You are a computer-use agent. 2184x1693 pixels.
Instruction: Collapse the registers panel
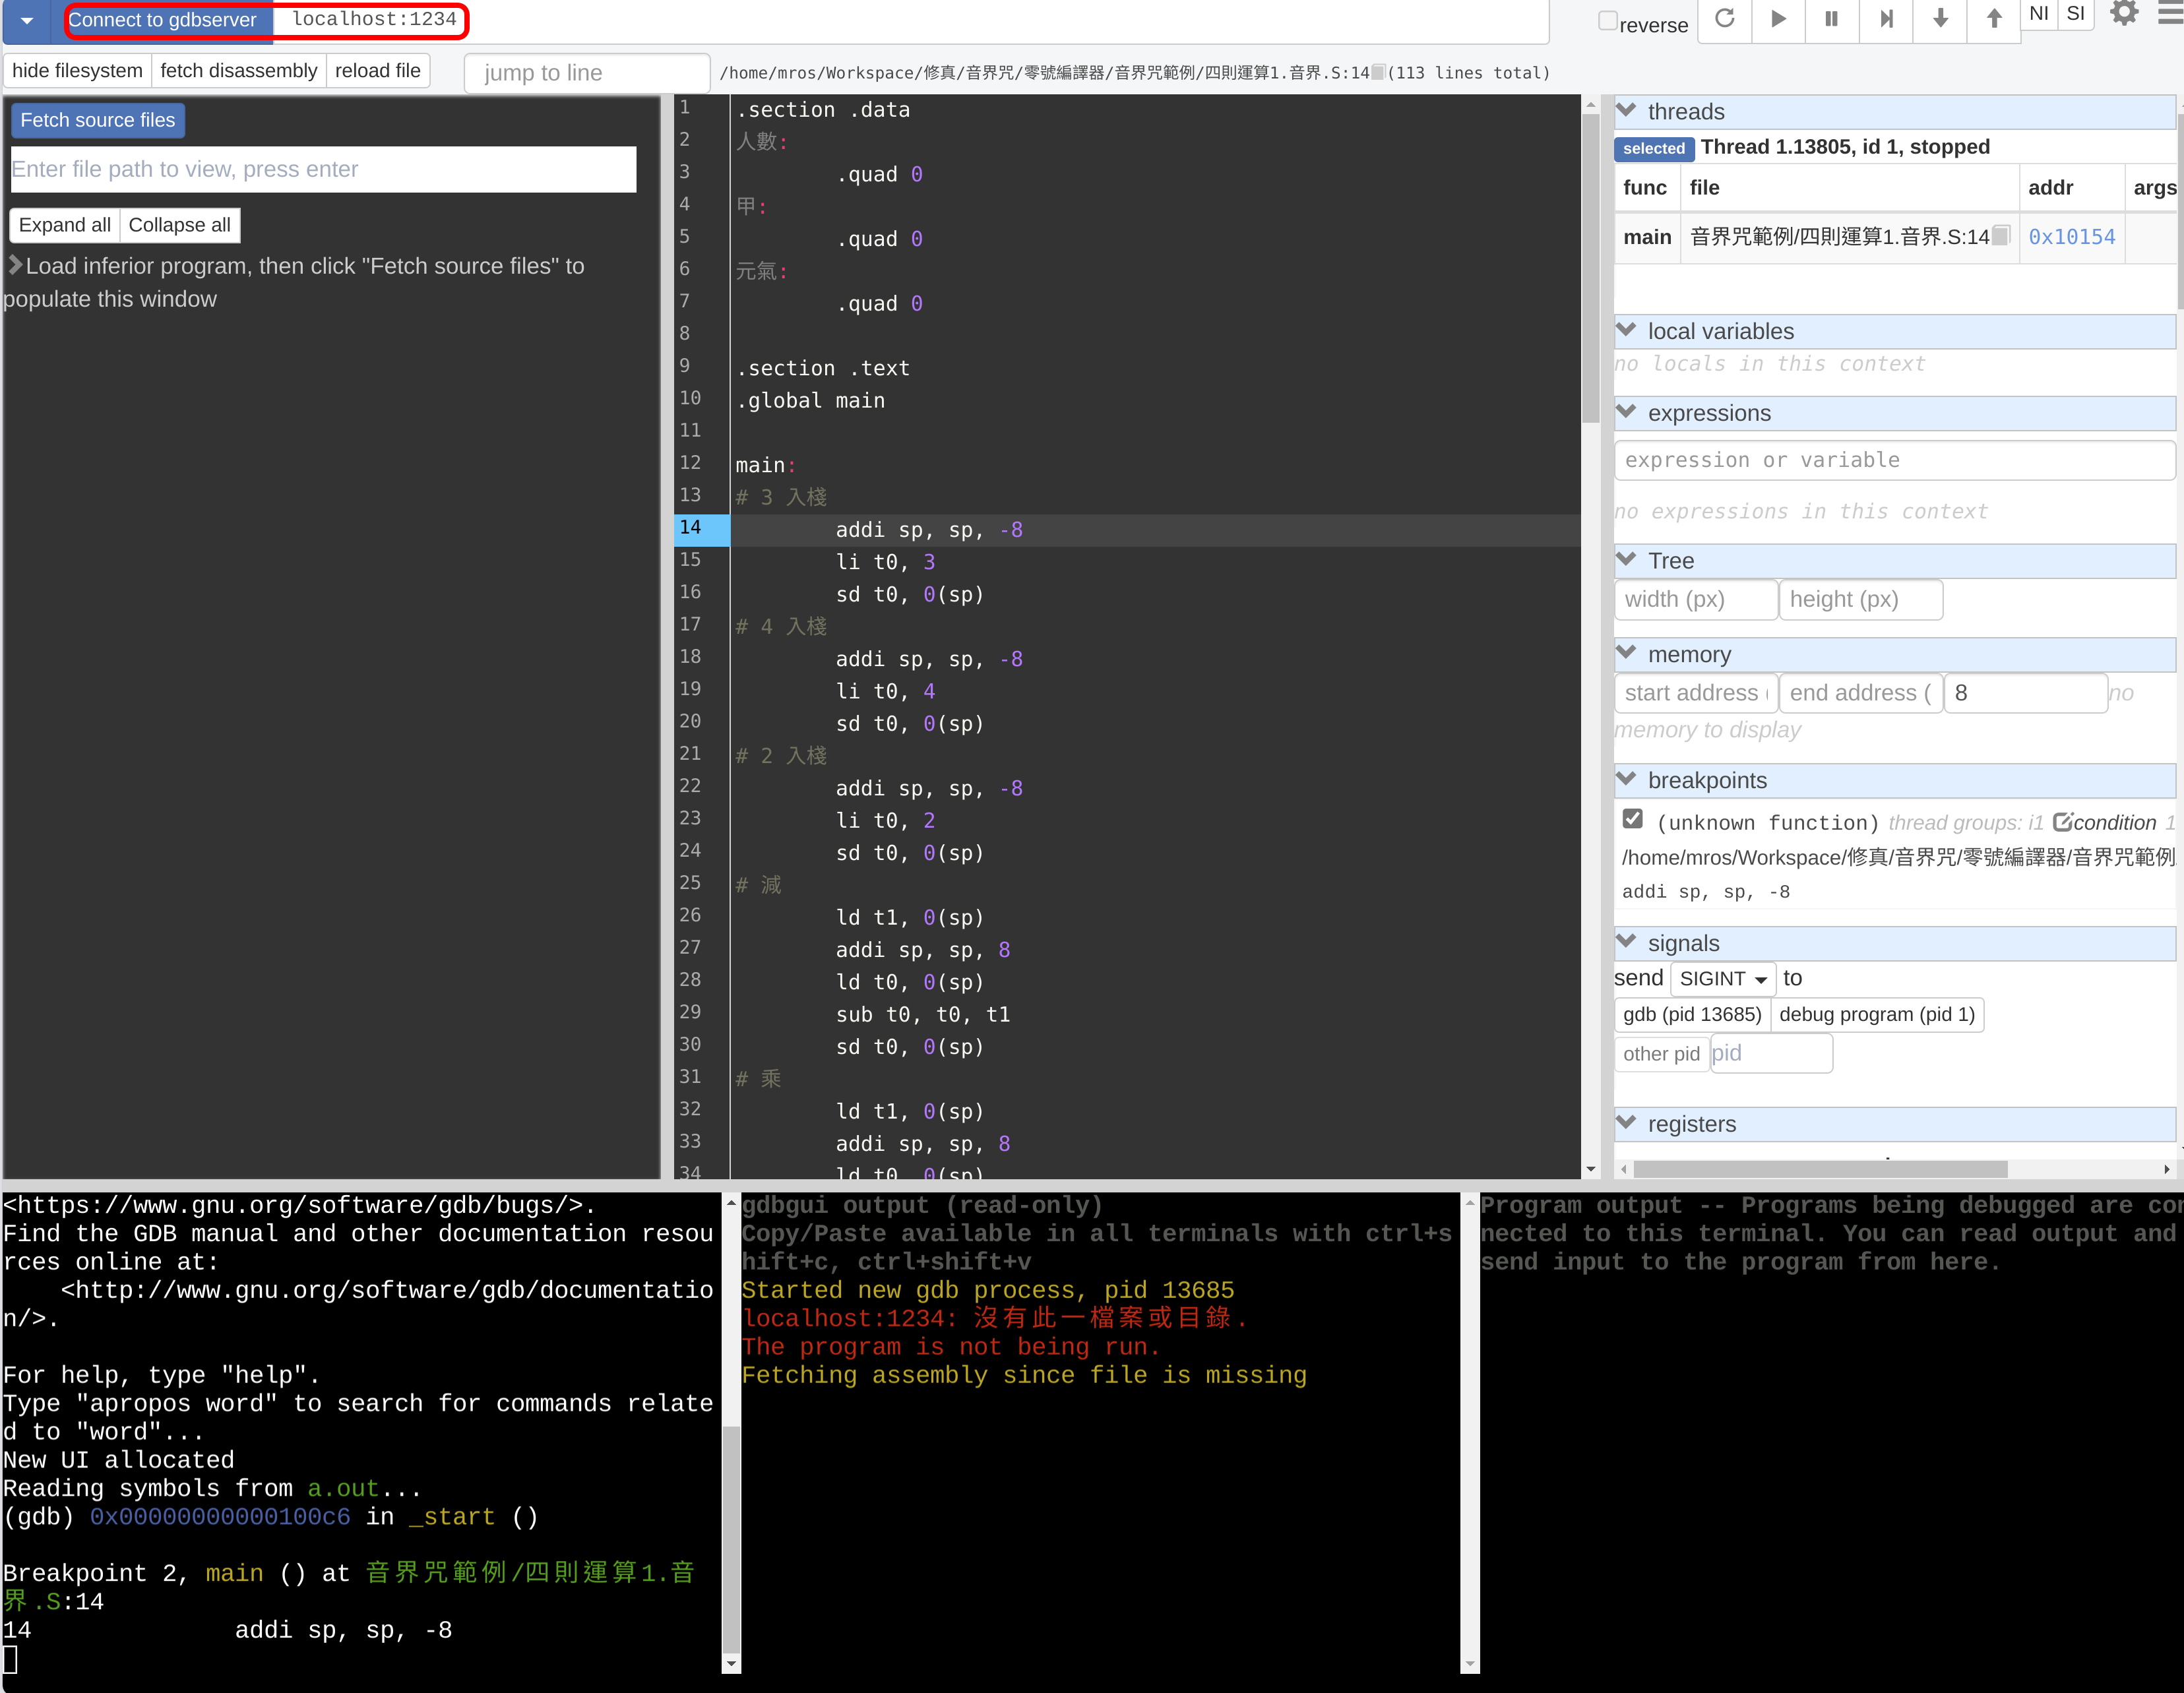[x=1628, y=1124]
